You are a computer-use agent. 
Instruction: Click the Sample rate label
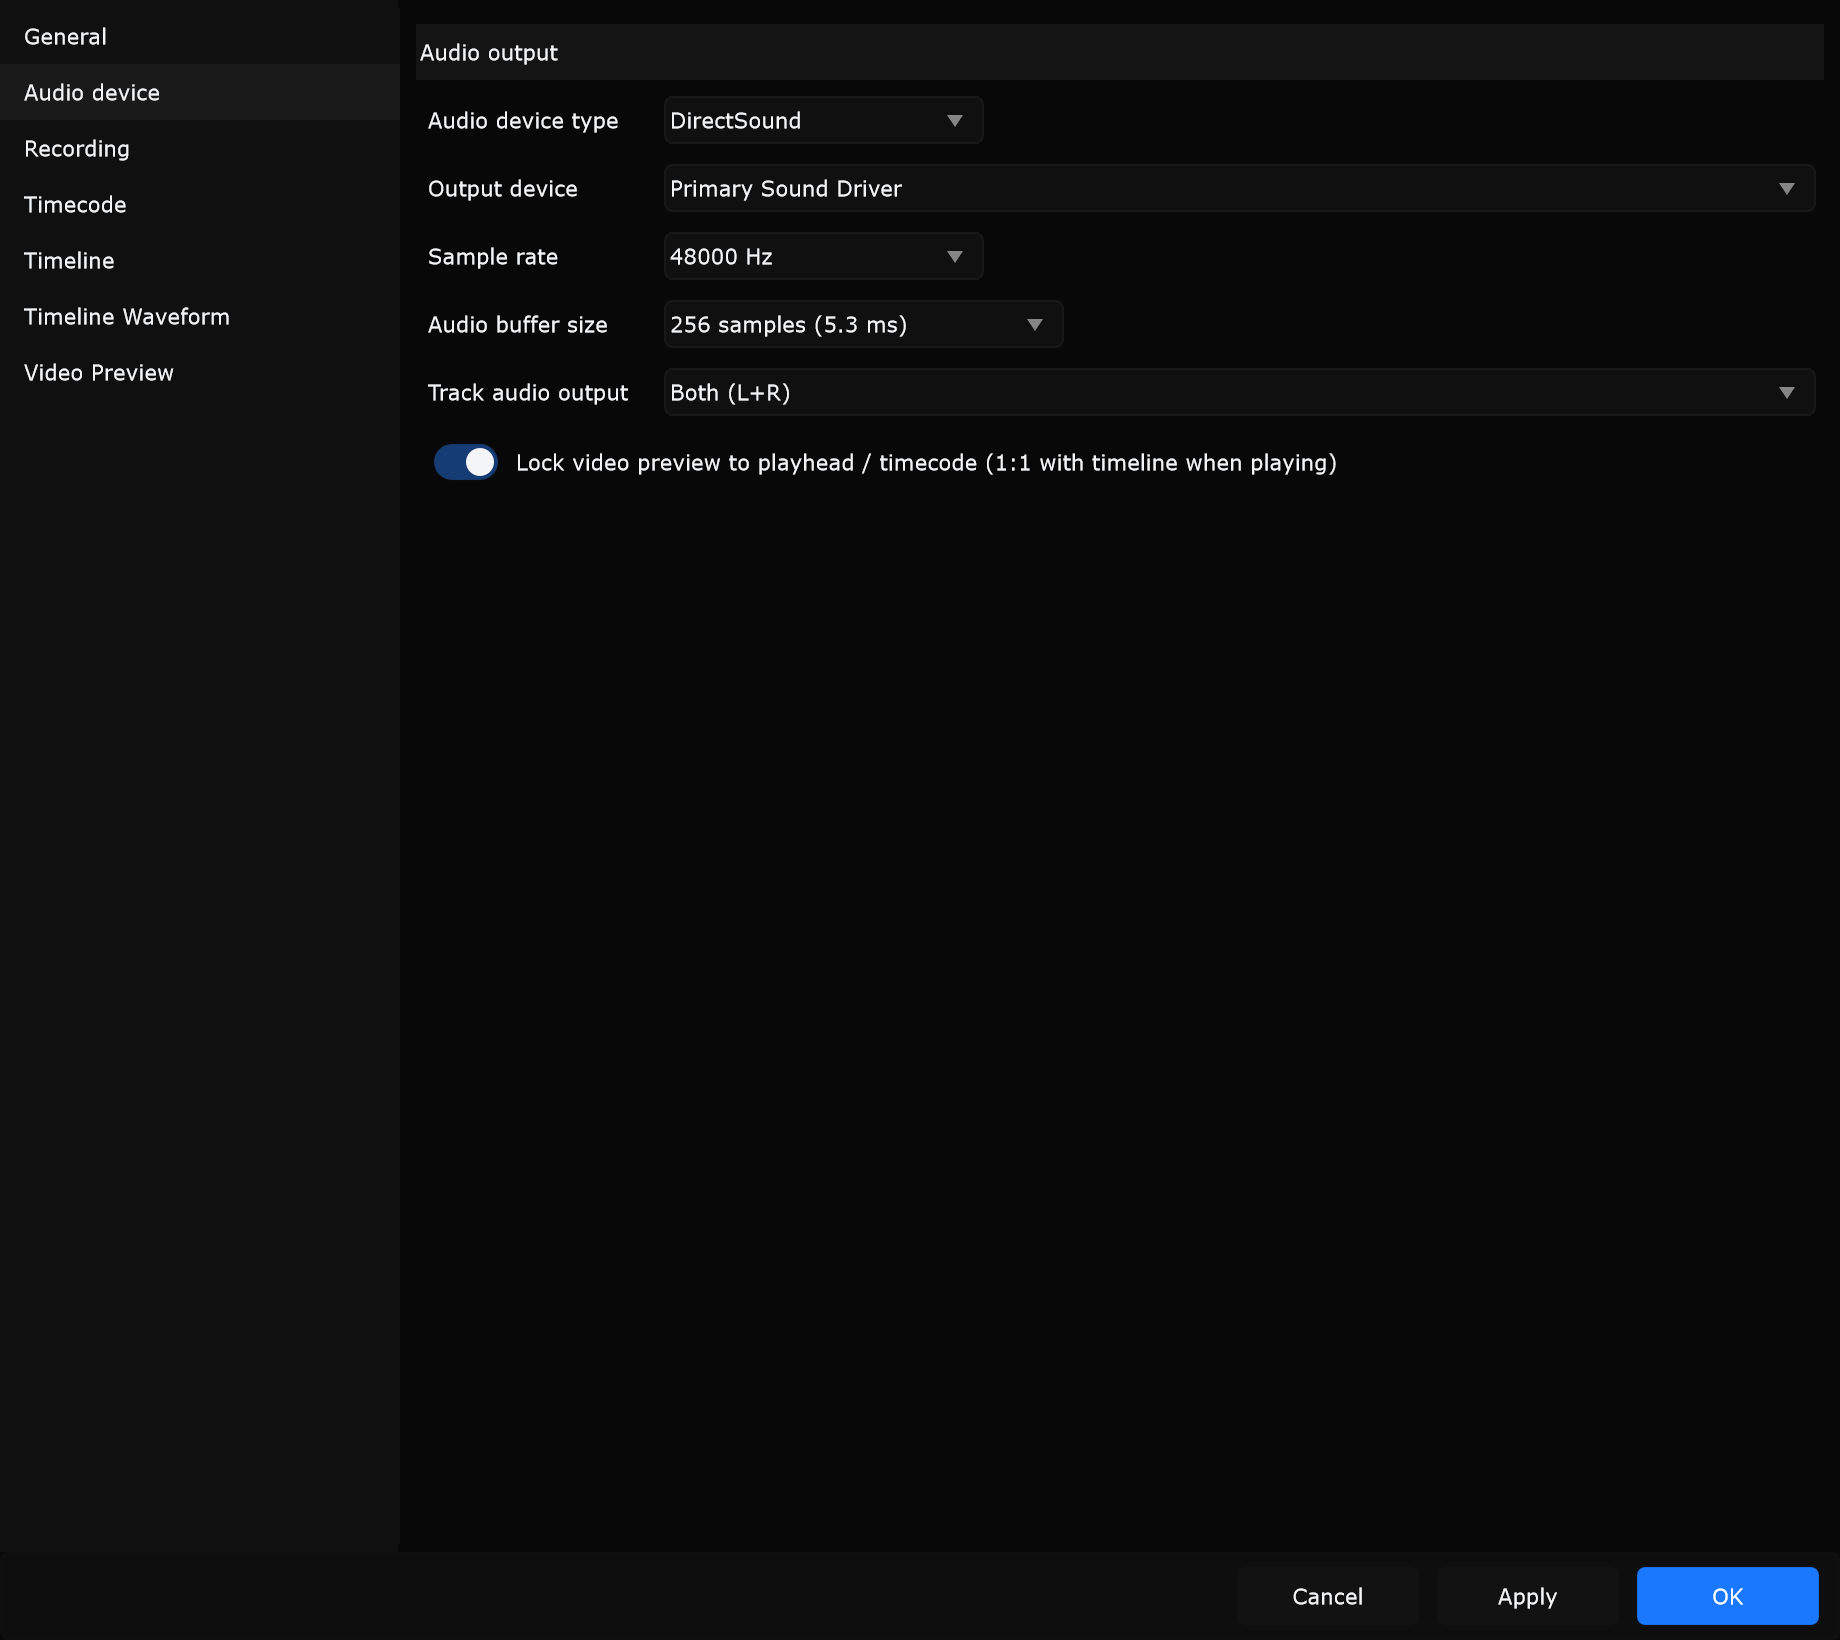point(493,257)
